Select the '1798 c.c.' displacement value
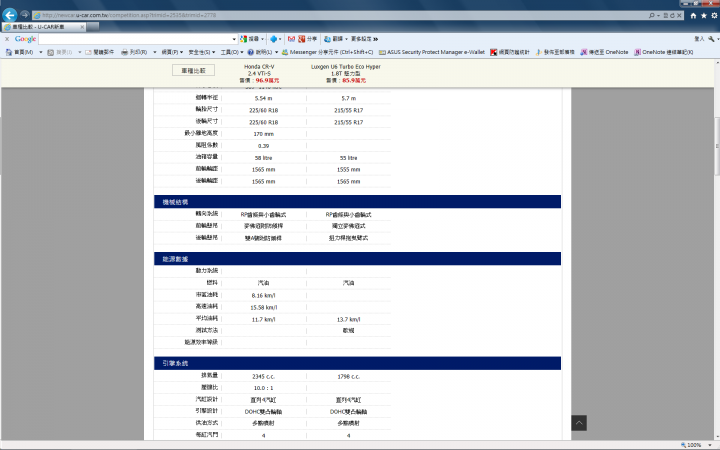The image size is (720, 450). tap(349, 377)
